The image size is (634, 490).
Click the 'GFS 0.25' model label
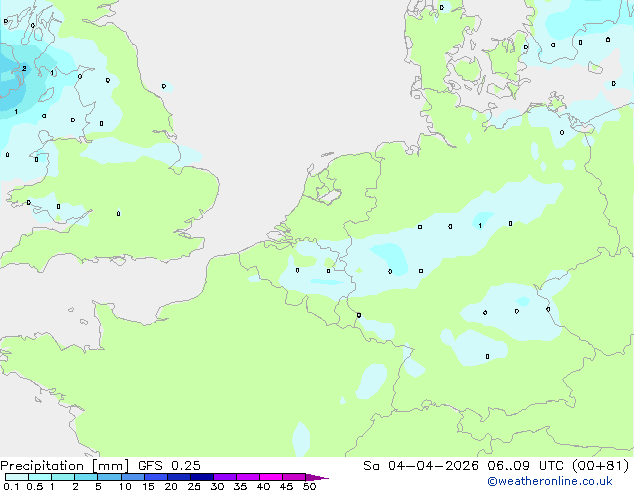click(x=169, y=465)
